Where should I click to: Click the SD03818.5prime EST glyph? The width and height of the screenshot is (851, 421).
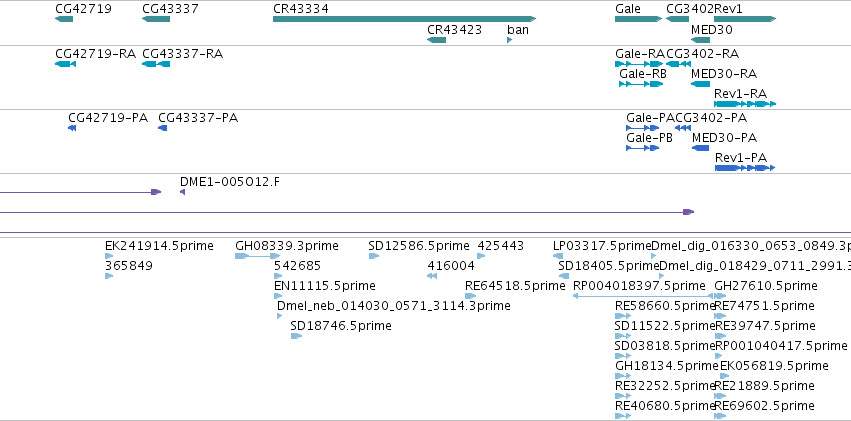click(x=623, y=356)
